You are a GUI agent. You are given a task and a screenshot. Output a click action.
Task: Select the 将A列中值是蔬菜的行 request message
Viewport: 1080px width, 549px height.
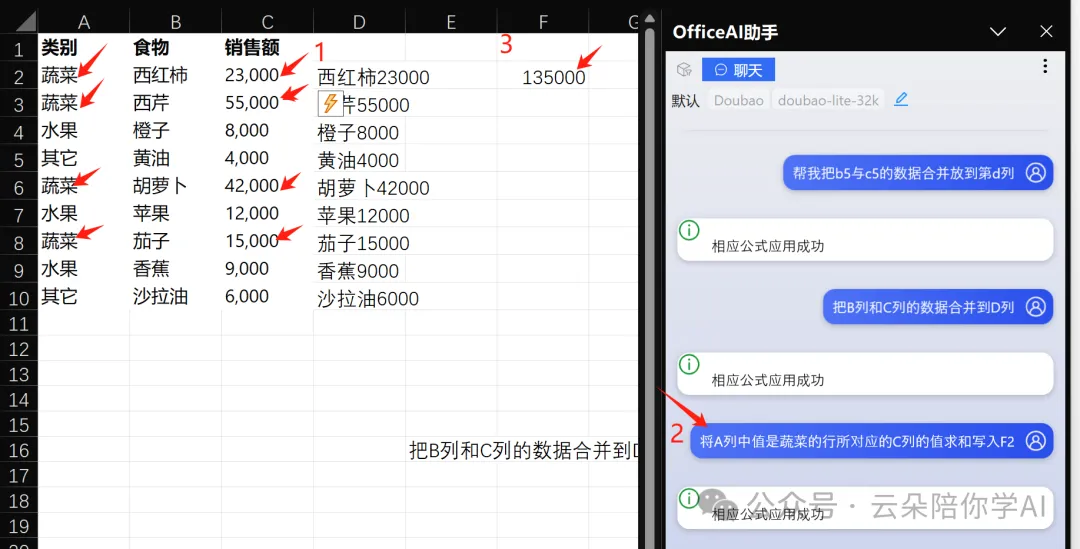coord(872,441)
